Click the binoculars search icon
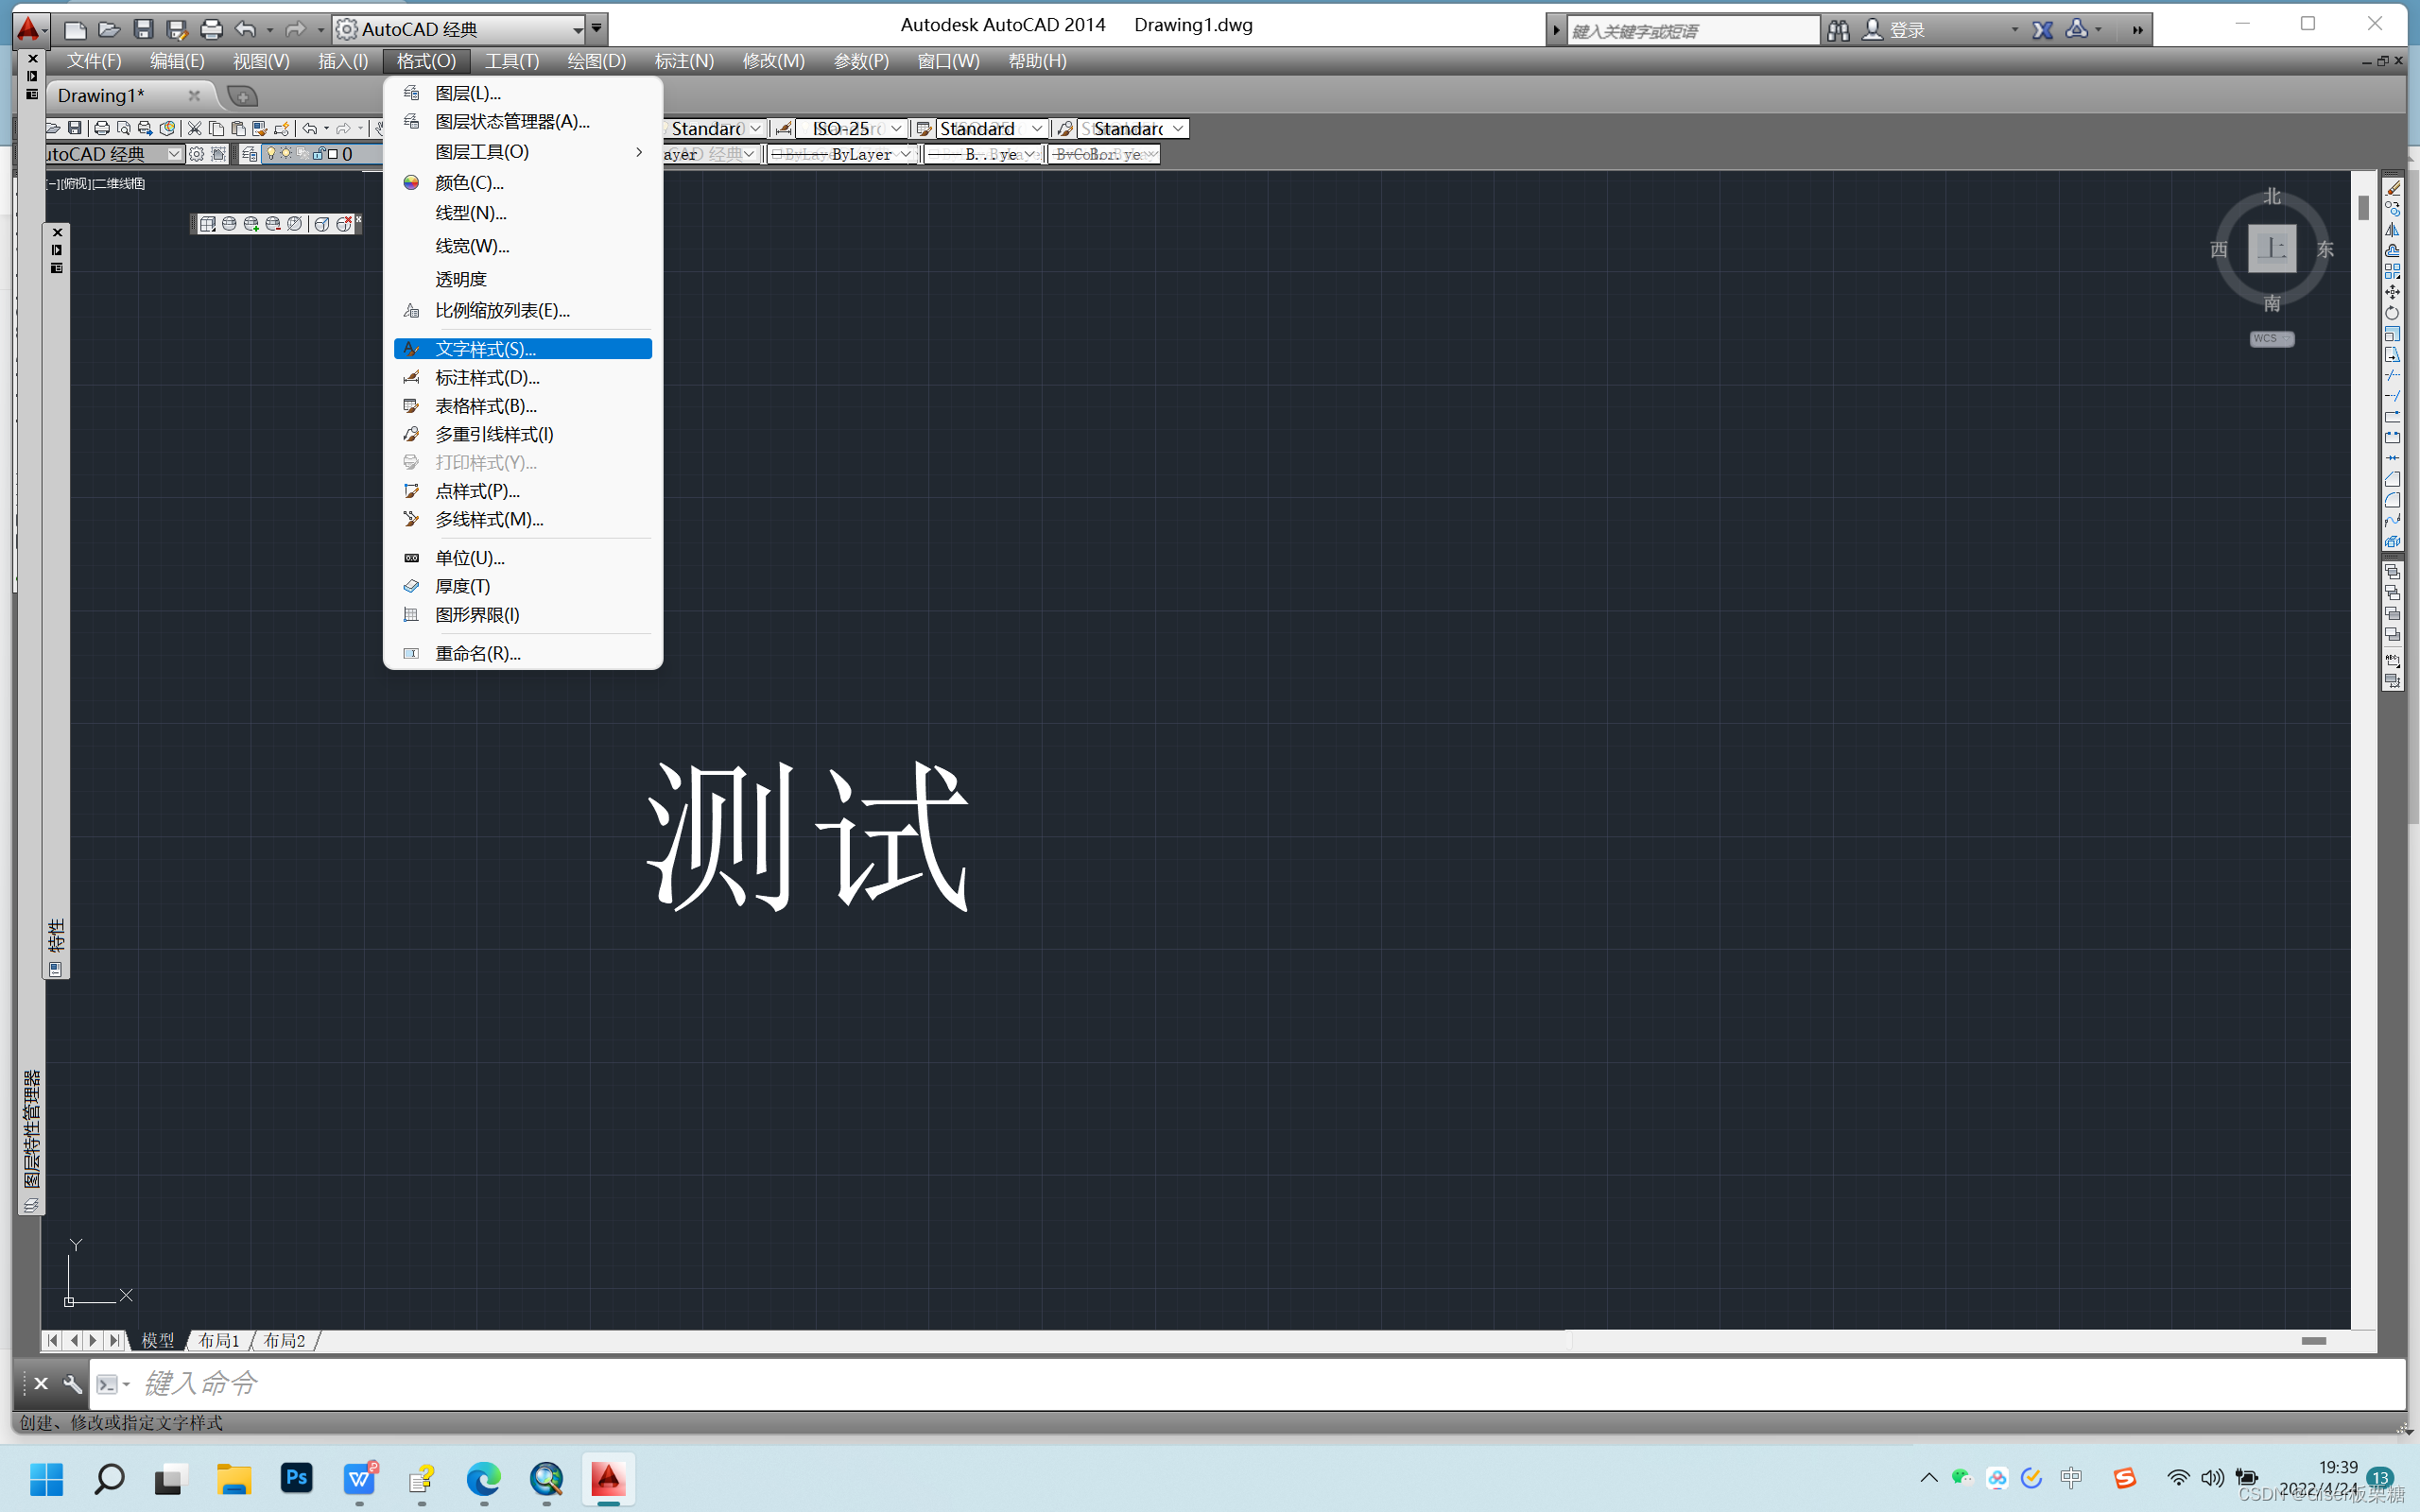This screenshot has width=2420, height=1512. pyautogui.click(x=1838, y=30)
